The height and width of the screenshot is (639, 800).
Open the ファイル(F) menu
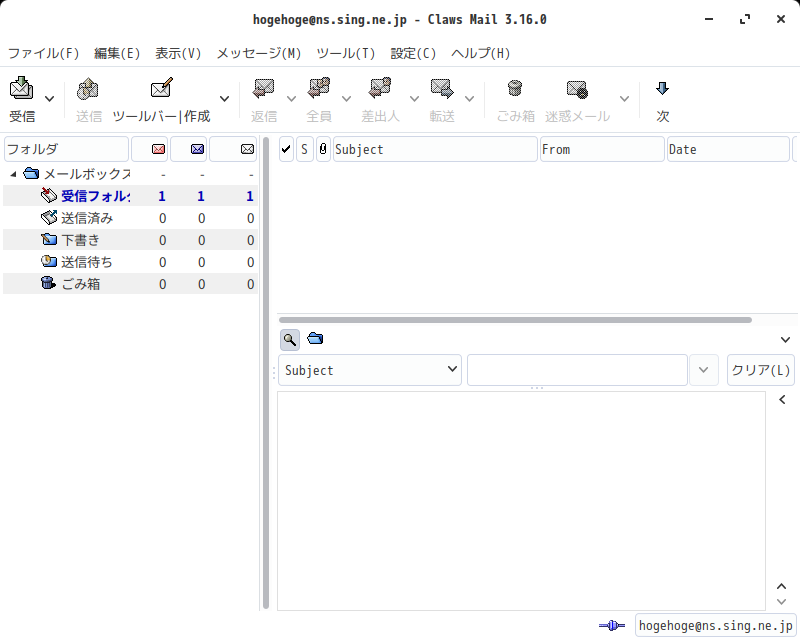(44, 53)
